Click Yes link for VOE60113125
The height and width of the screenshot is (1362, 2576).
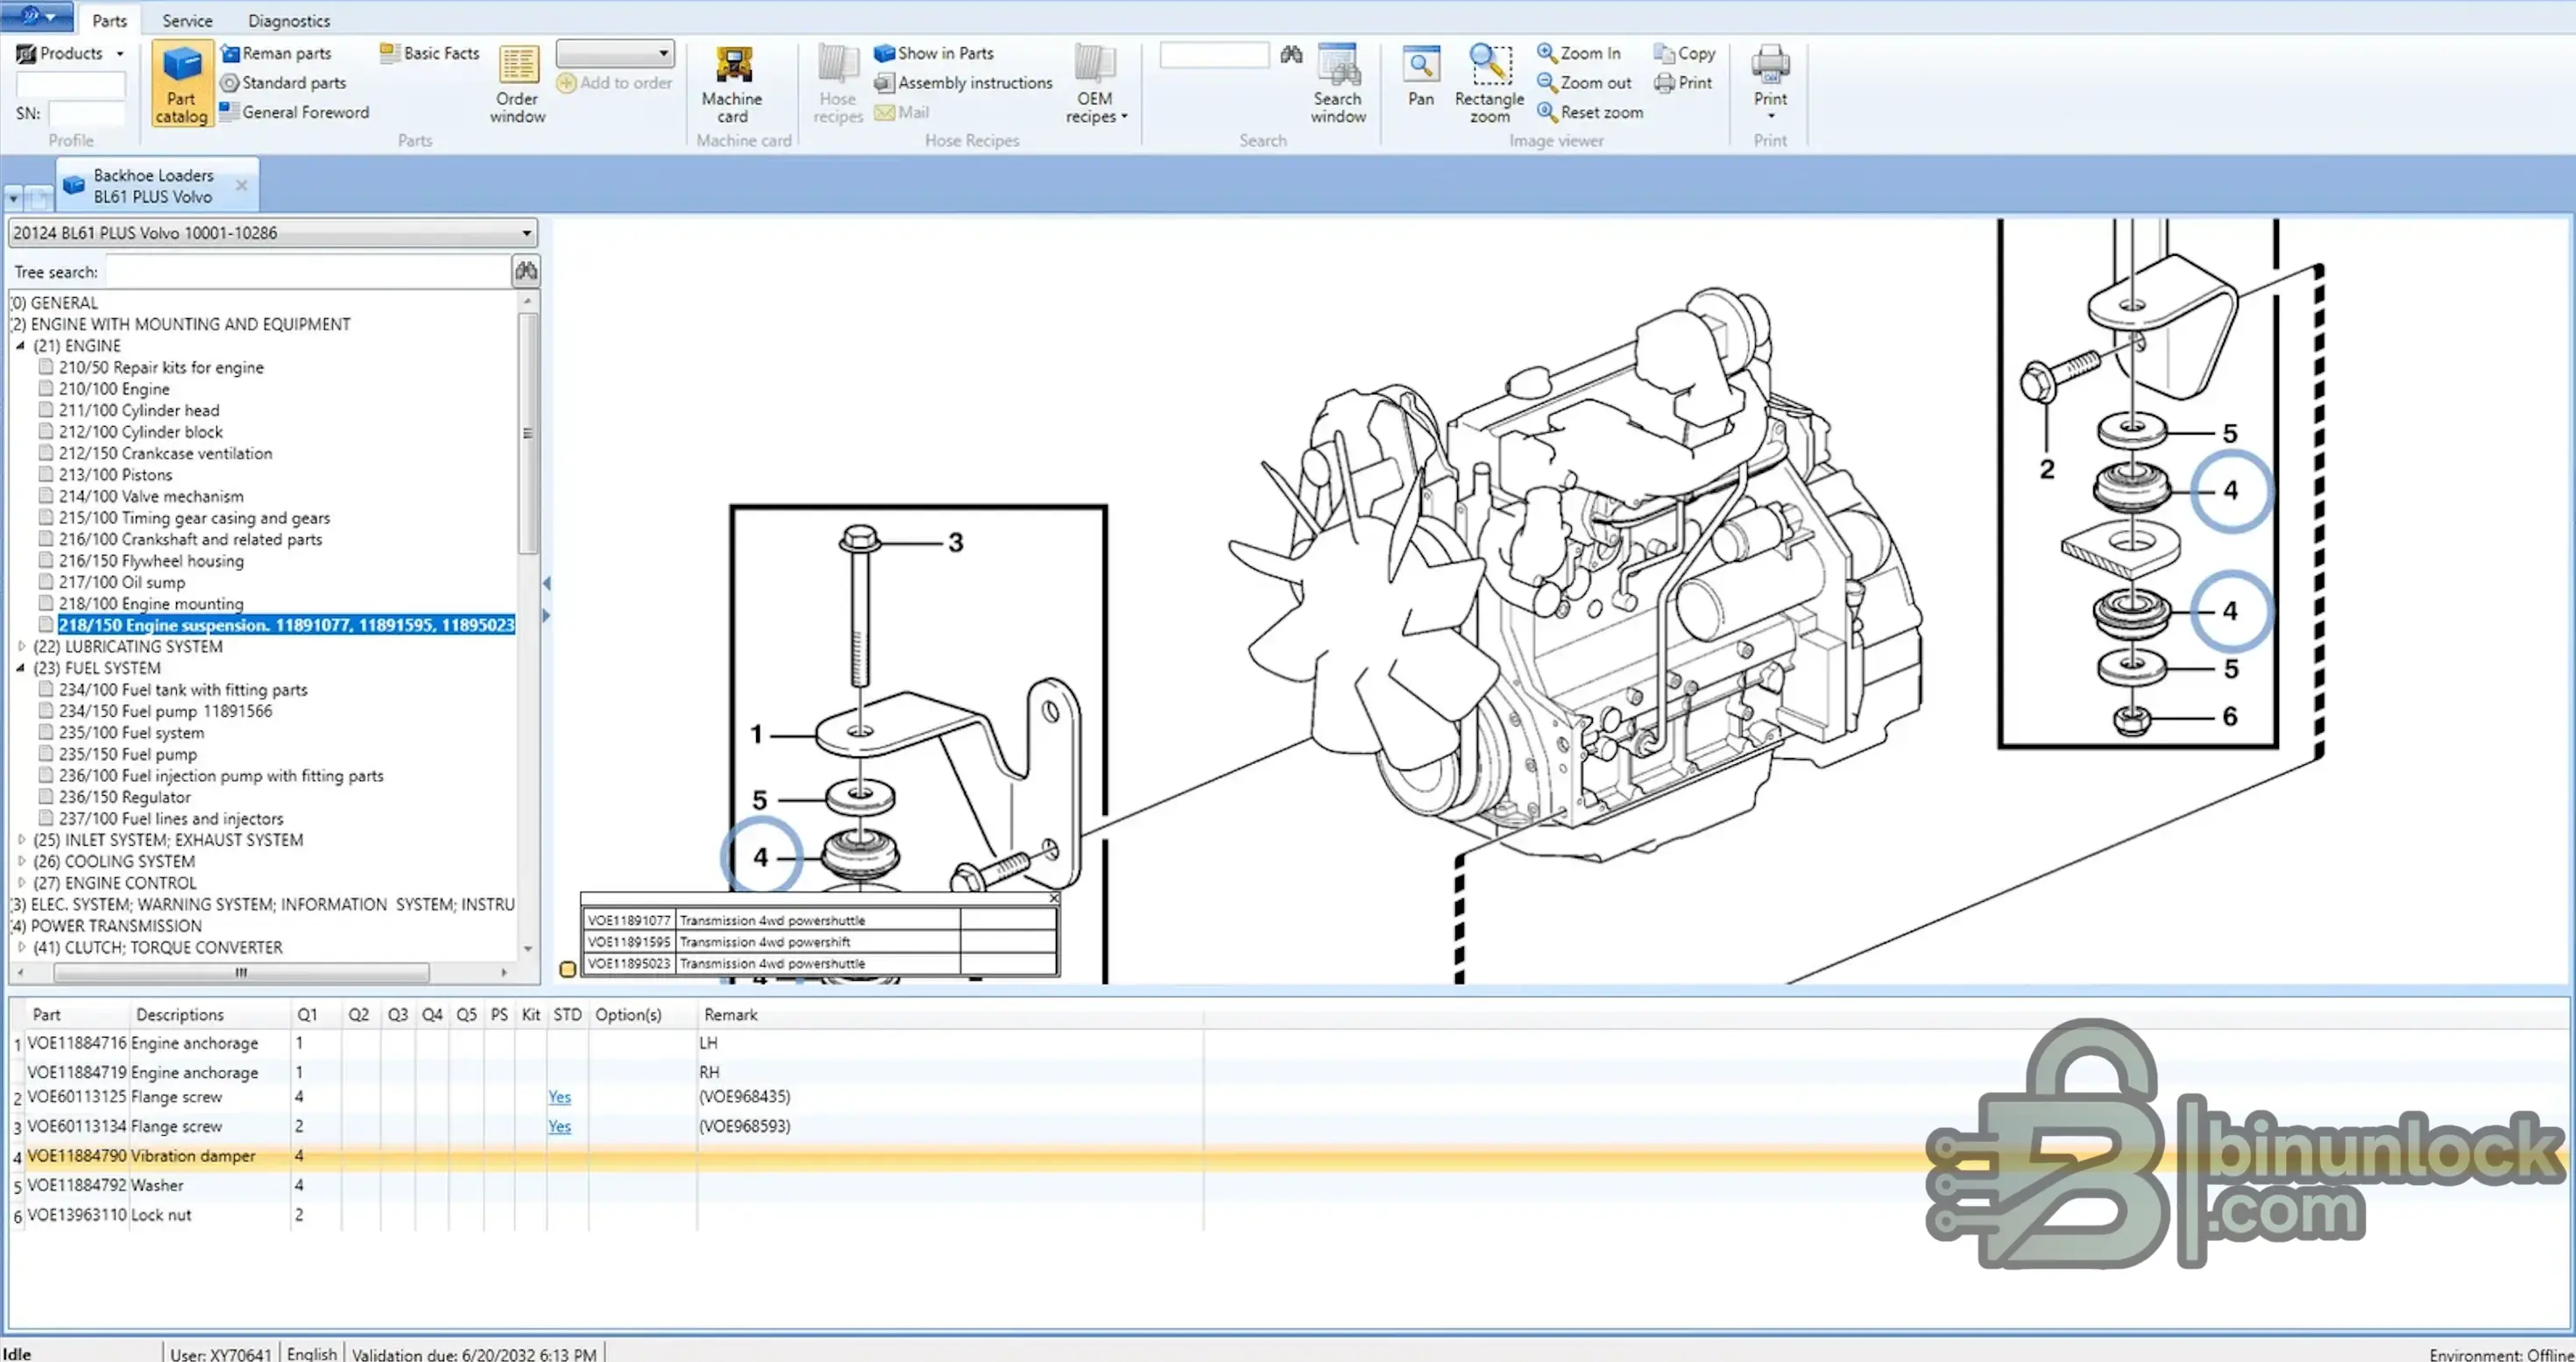(x=559, y=1097)
